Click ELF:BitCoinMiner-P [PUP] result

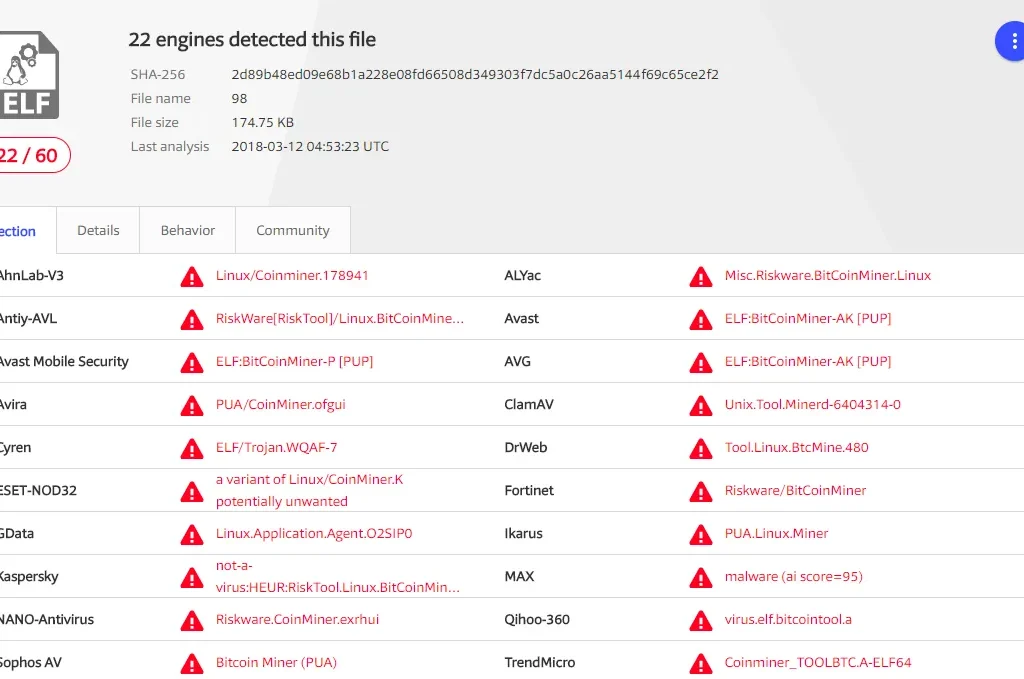coord(295,362)
